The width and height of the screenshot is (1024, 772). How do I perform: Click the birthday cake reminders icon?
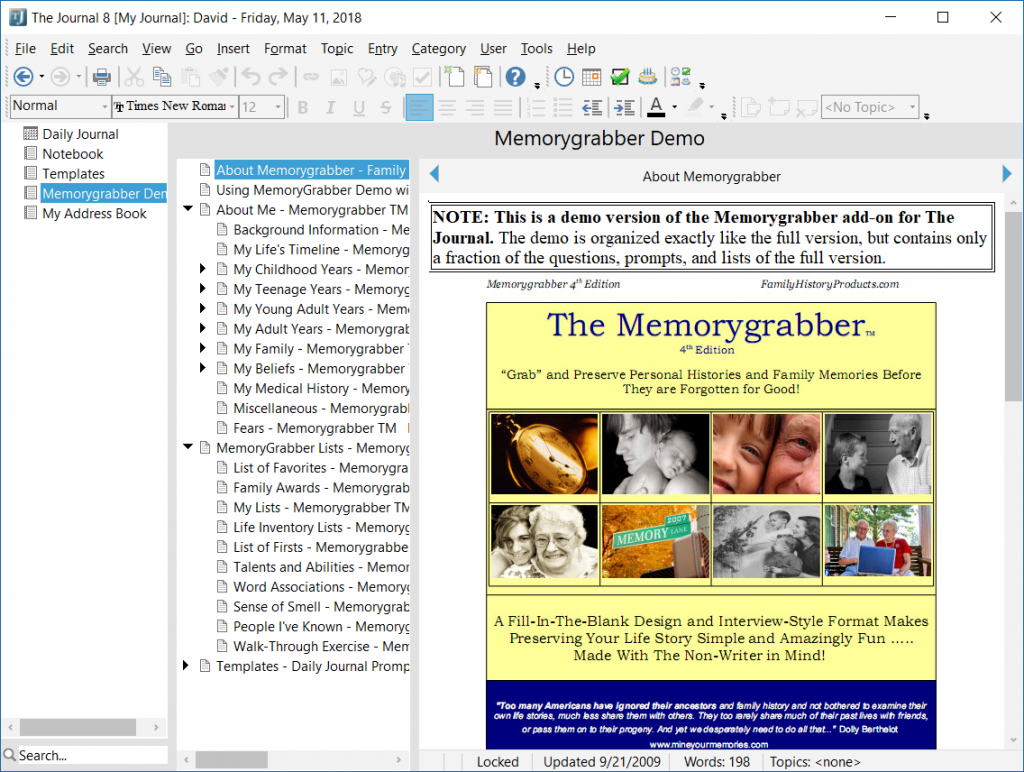pyautogui.click(x=648, y=77)
